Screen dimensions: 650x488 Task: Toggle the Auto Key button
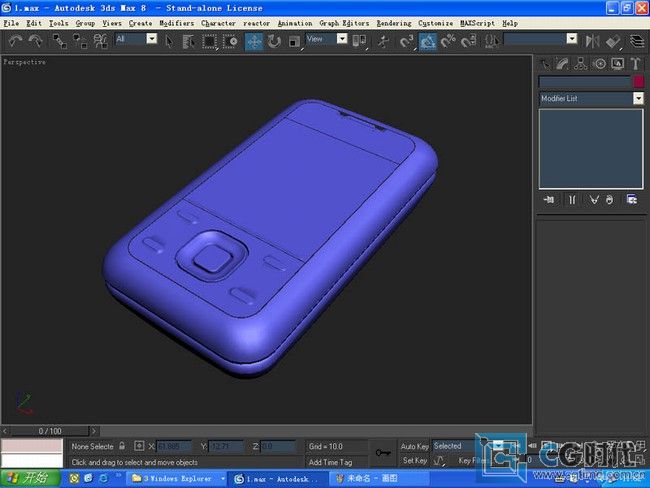pos(414,447)
